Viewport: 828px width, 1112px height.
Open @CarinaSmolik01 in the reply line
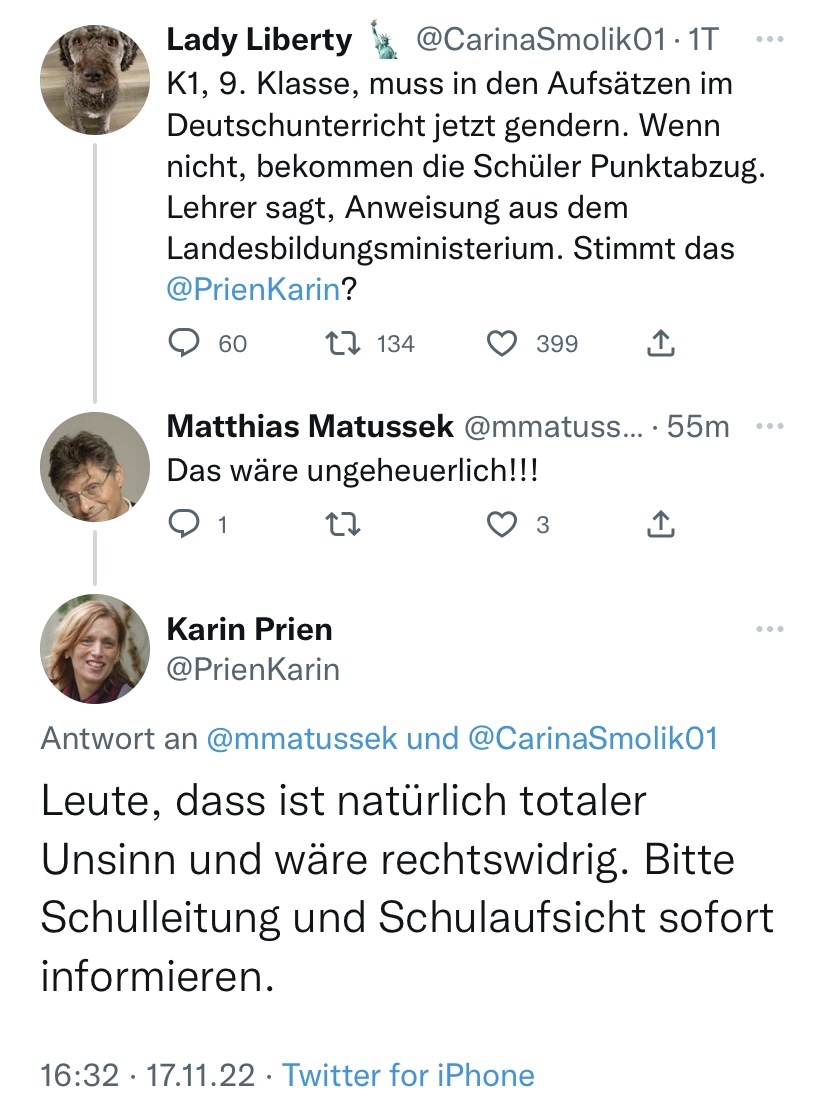[x=592, y=738]
